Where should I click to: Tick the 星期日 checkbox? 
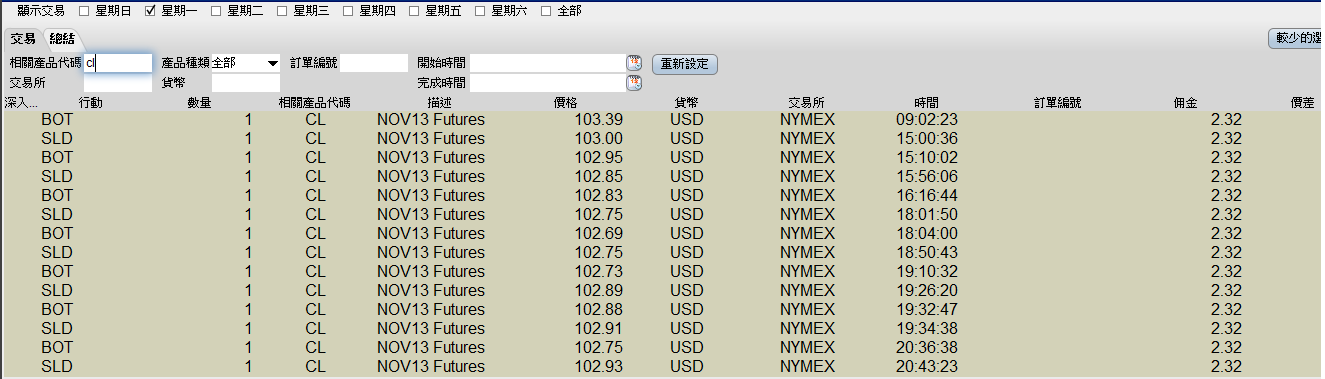click(x=84, y=11)
